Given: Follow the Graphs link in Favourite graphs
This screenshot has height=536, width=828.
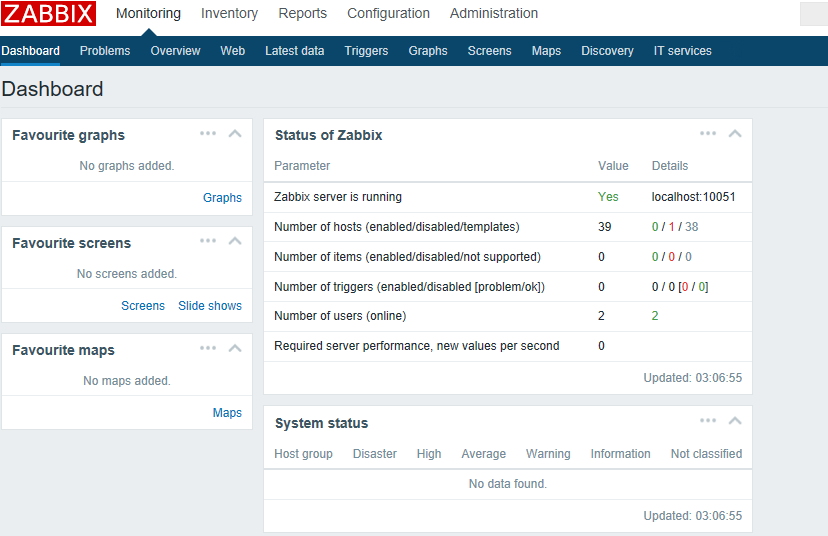Looking at the screenshot, I should point(222,198).
